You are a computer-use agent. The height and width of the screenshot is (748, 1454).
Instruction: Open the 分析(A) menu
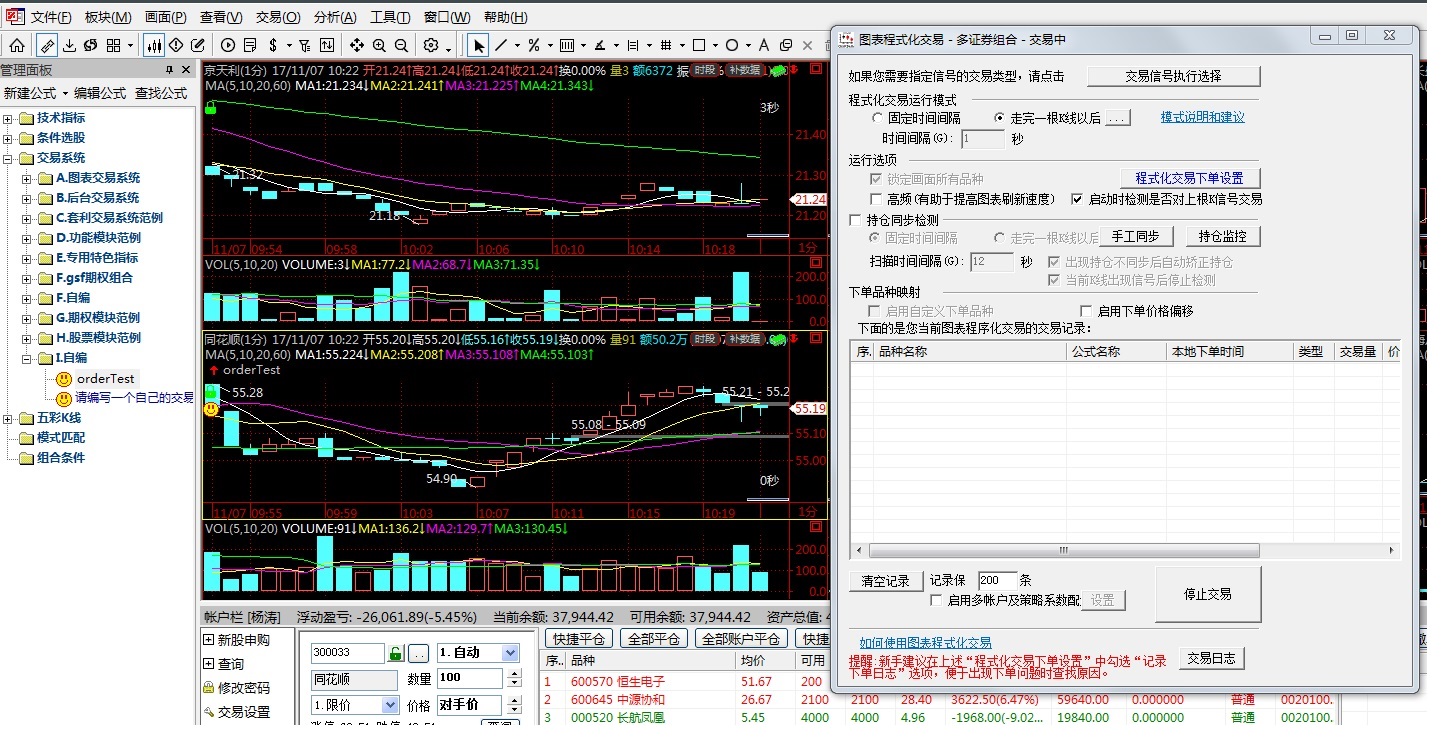pos(335,17)
